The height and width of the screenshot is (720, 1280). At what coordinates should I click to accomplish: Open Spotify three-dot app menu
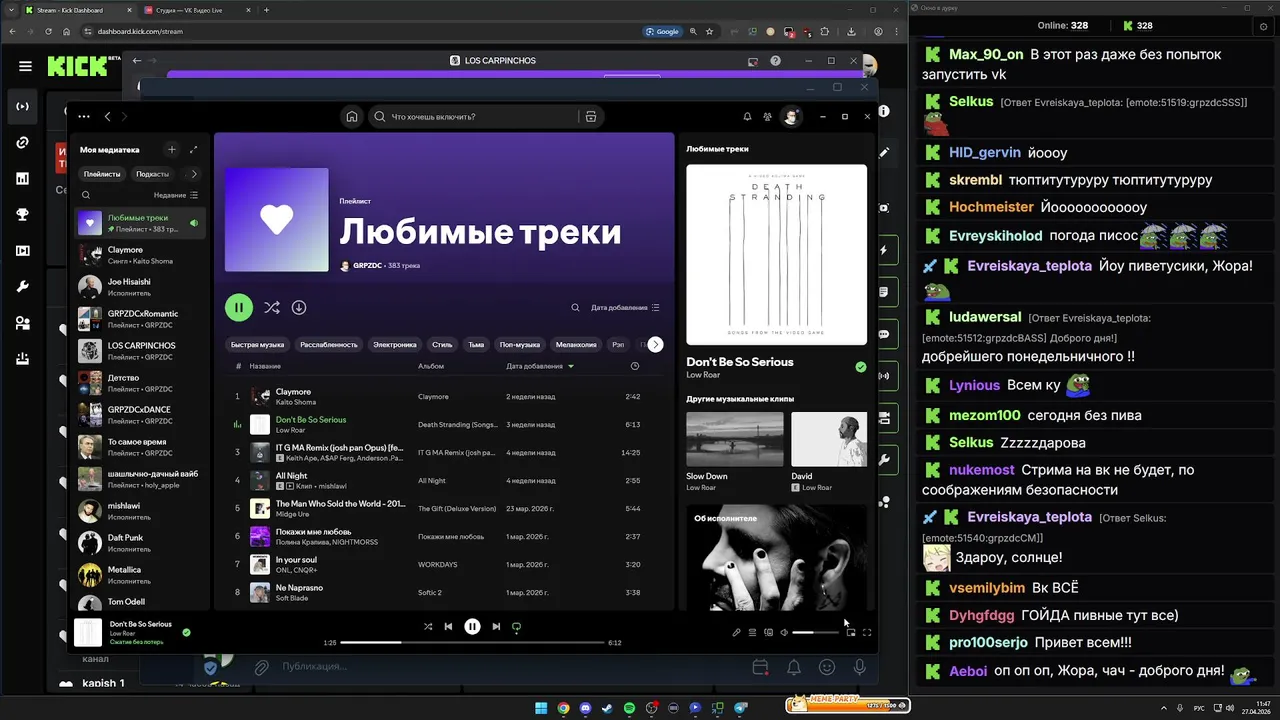pos(84,117)
